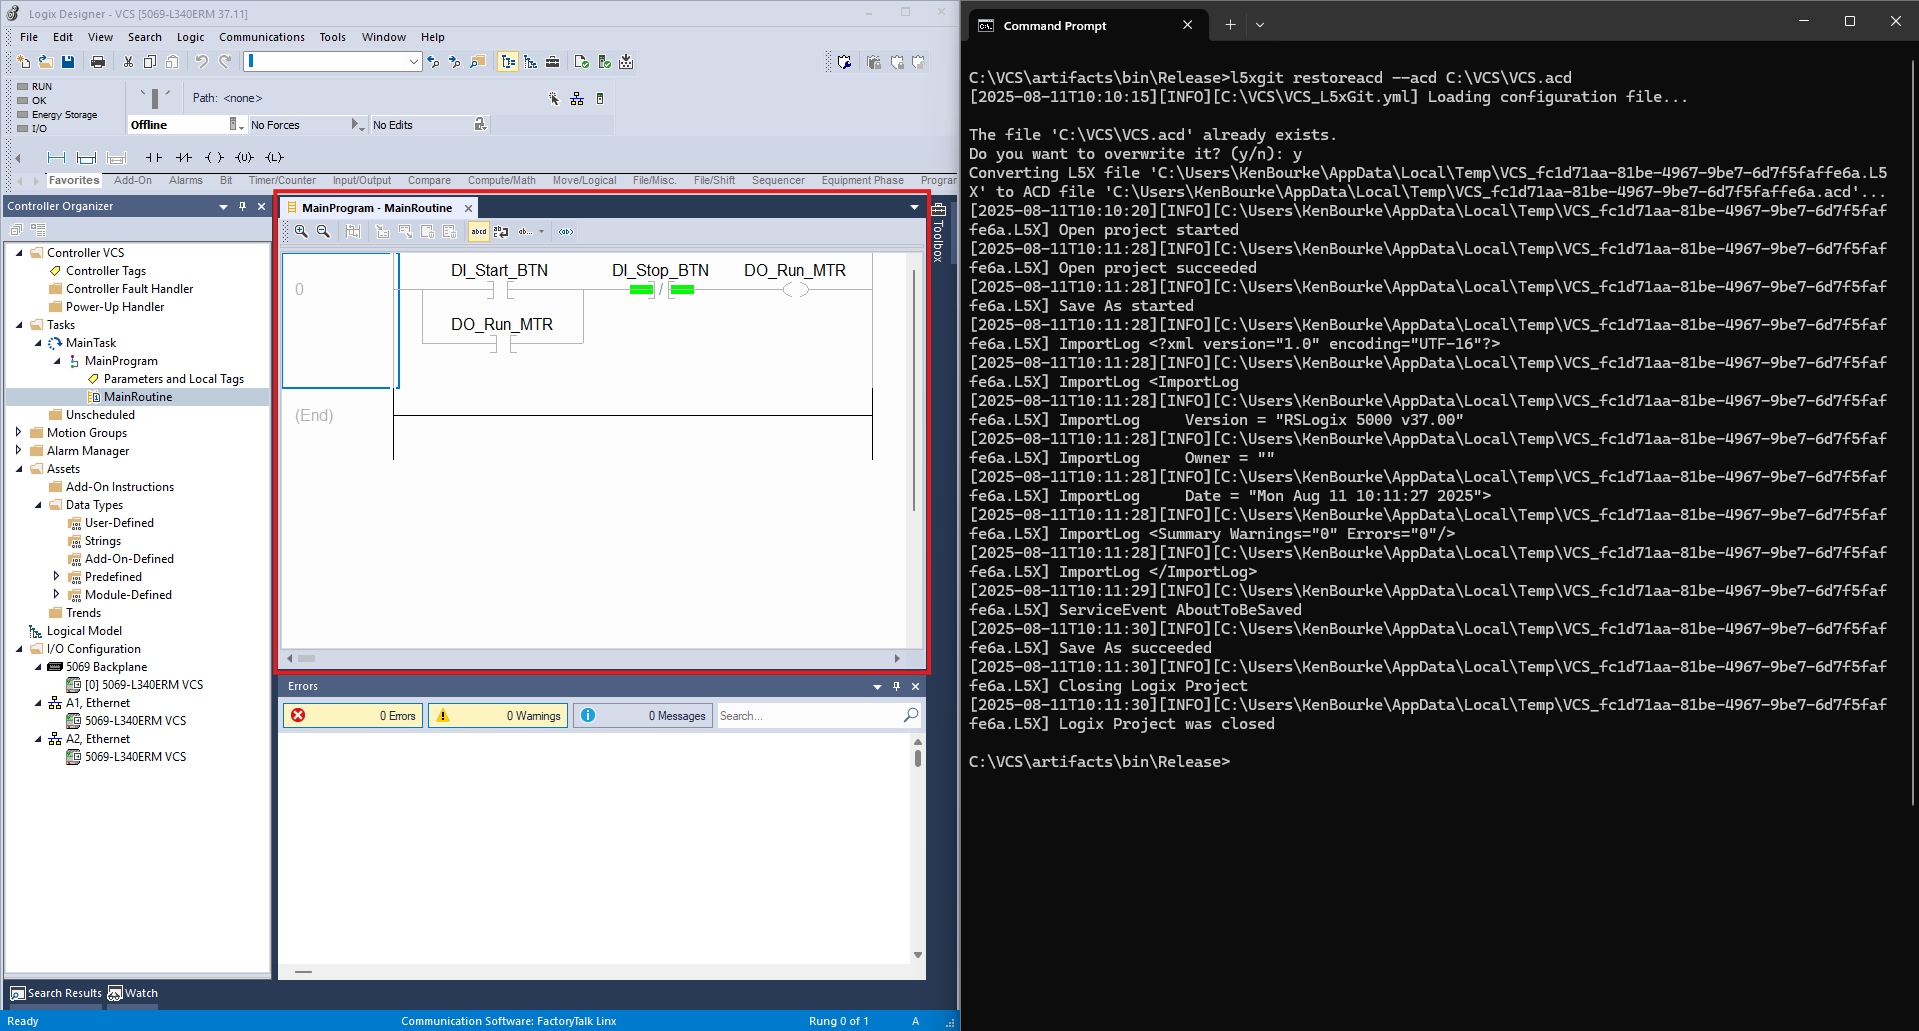
Task: Open the Search Results tab at bottom
Action: click(x=56, y=993)
